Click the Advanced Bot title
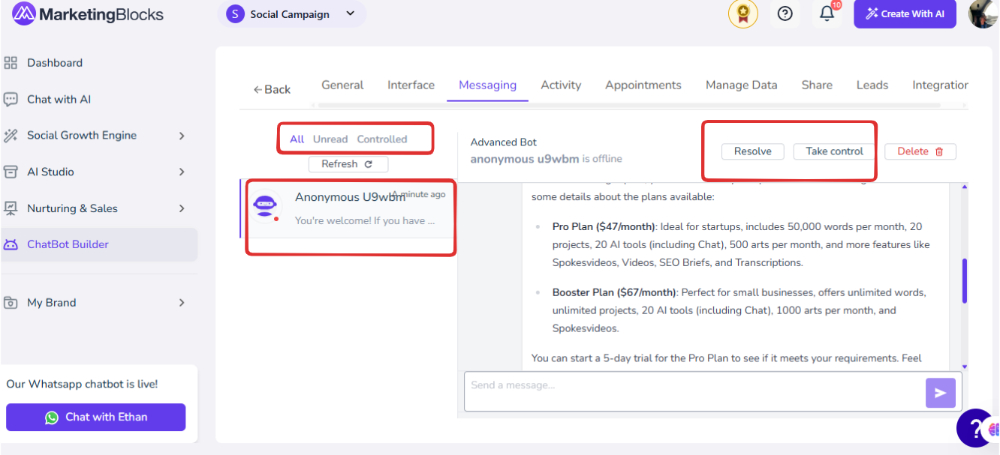 coord(503,142)
